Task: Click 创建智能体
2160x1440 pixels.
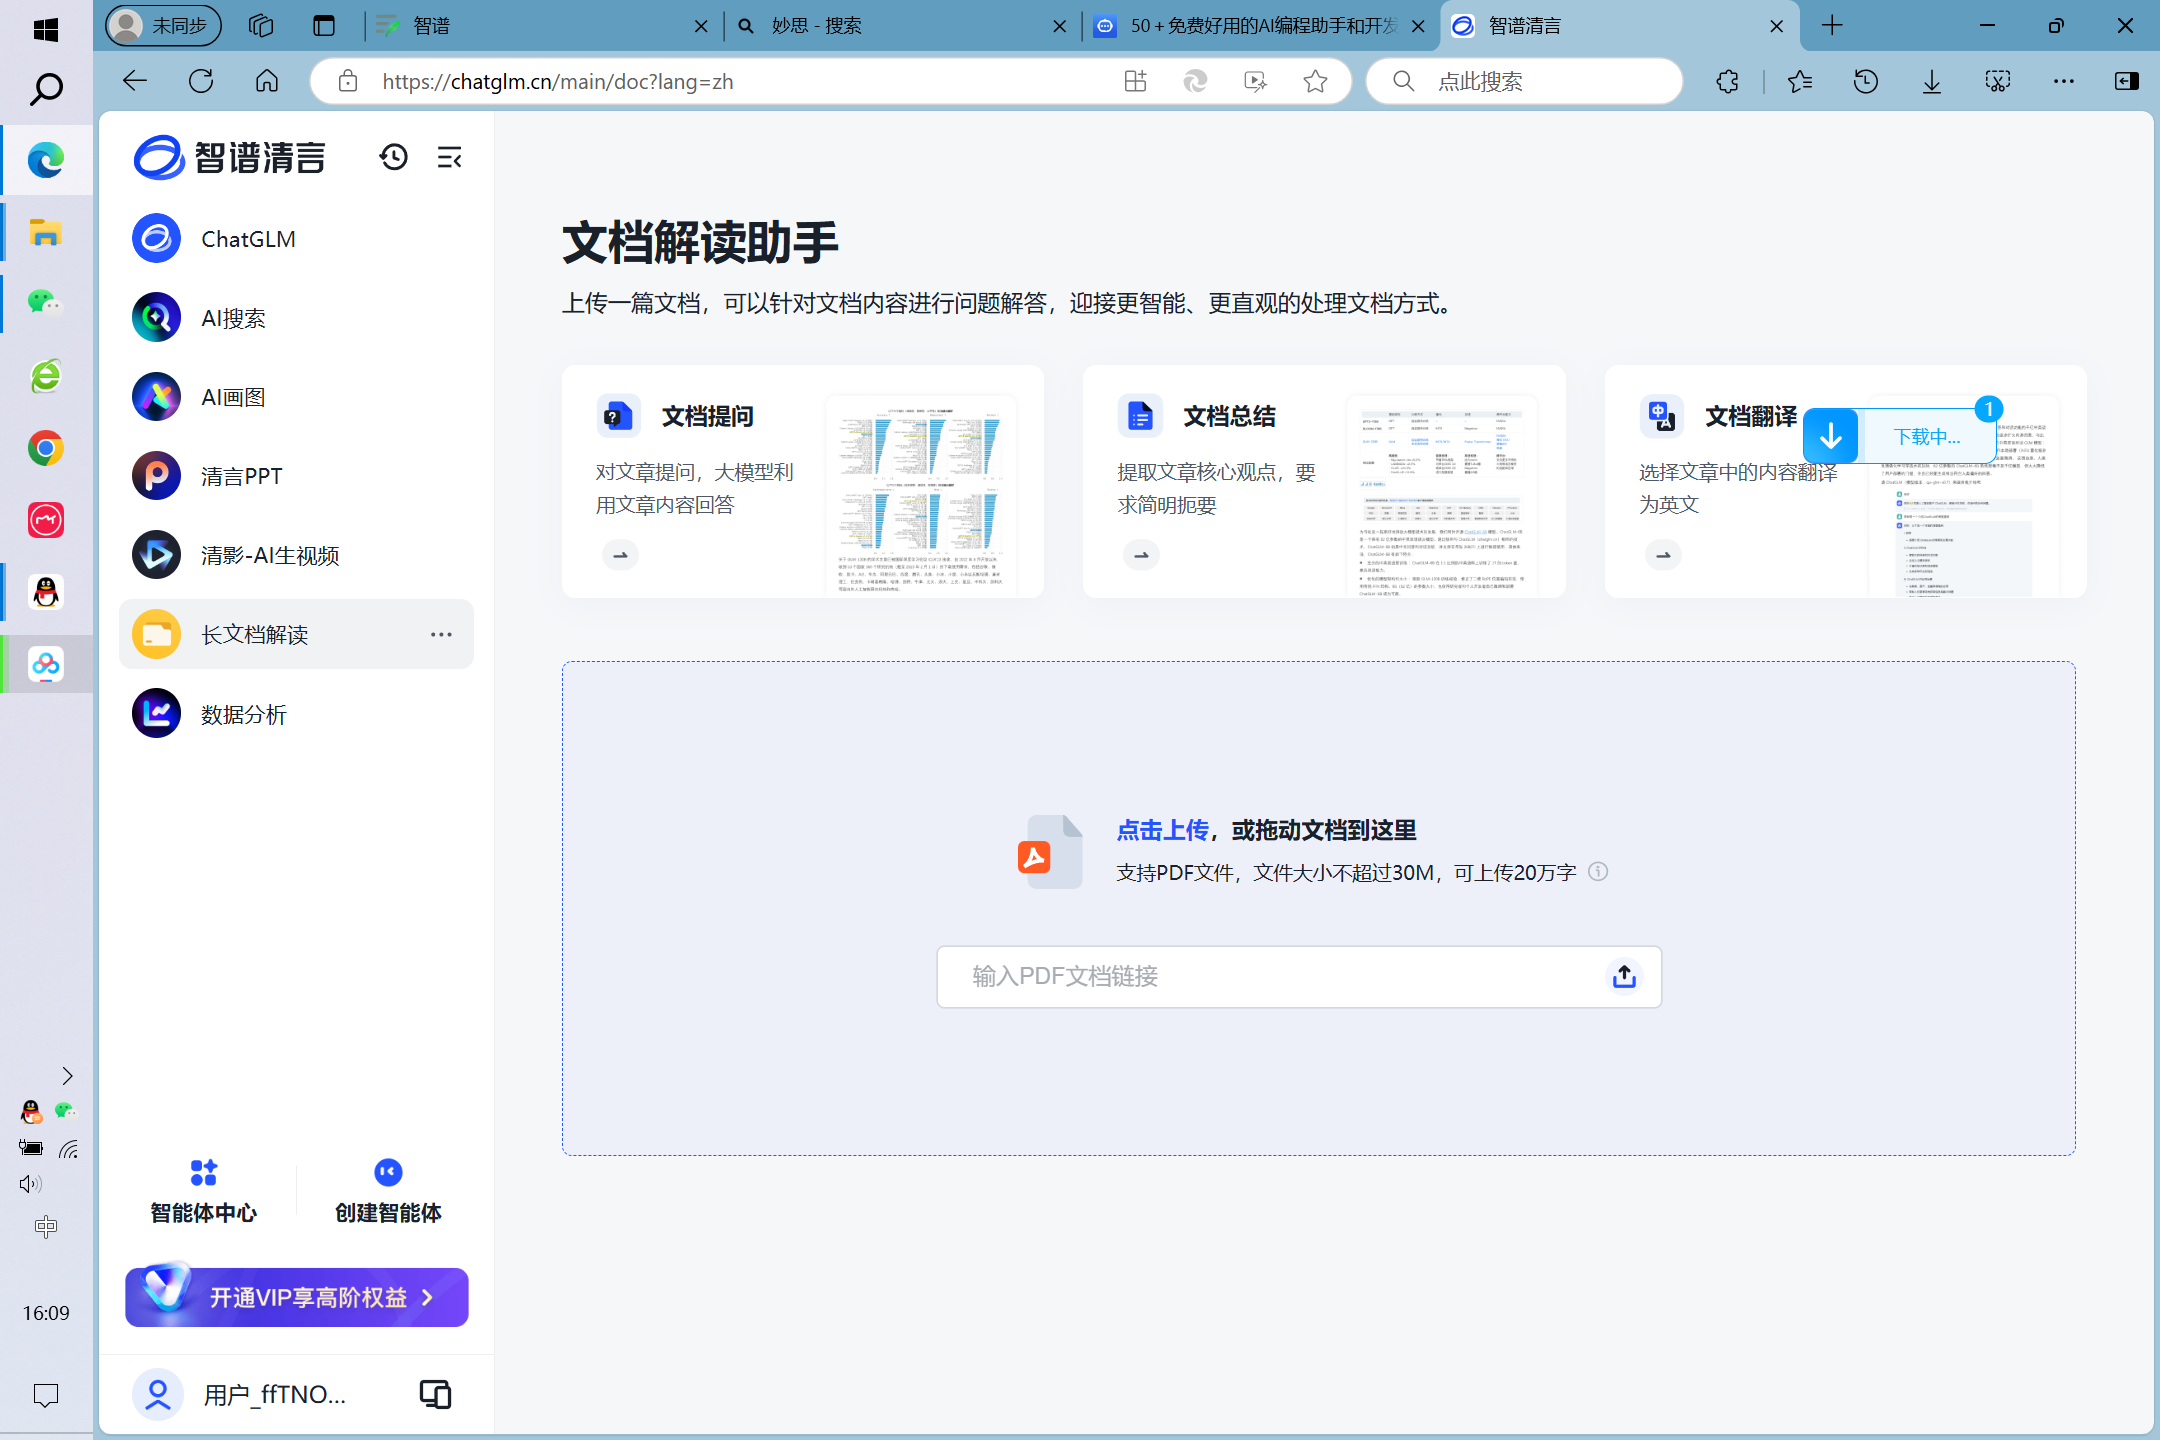Action: click(388, 1192)
